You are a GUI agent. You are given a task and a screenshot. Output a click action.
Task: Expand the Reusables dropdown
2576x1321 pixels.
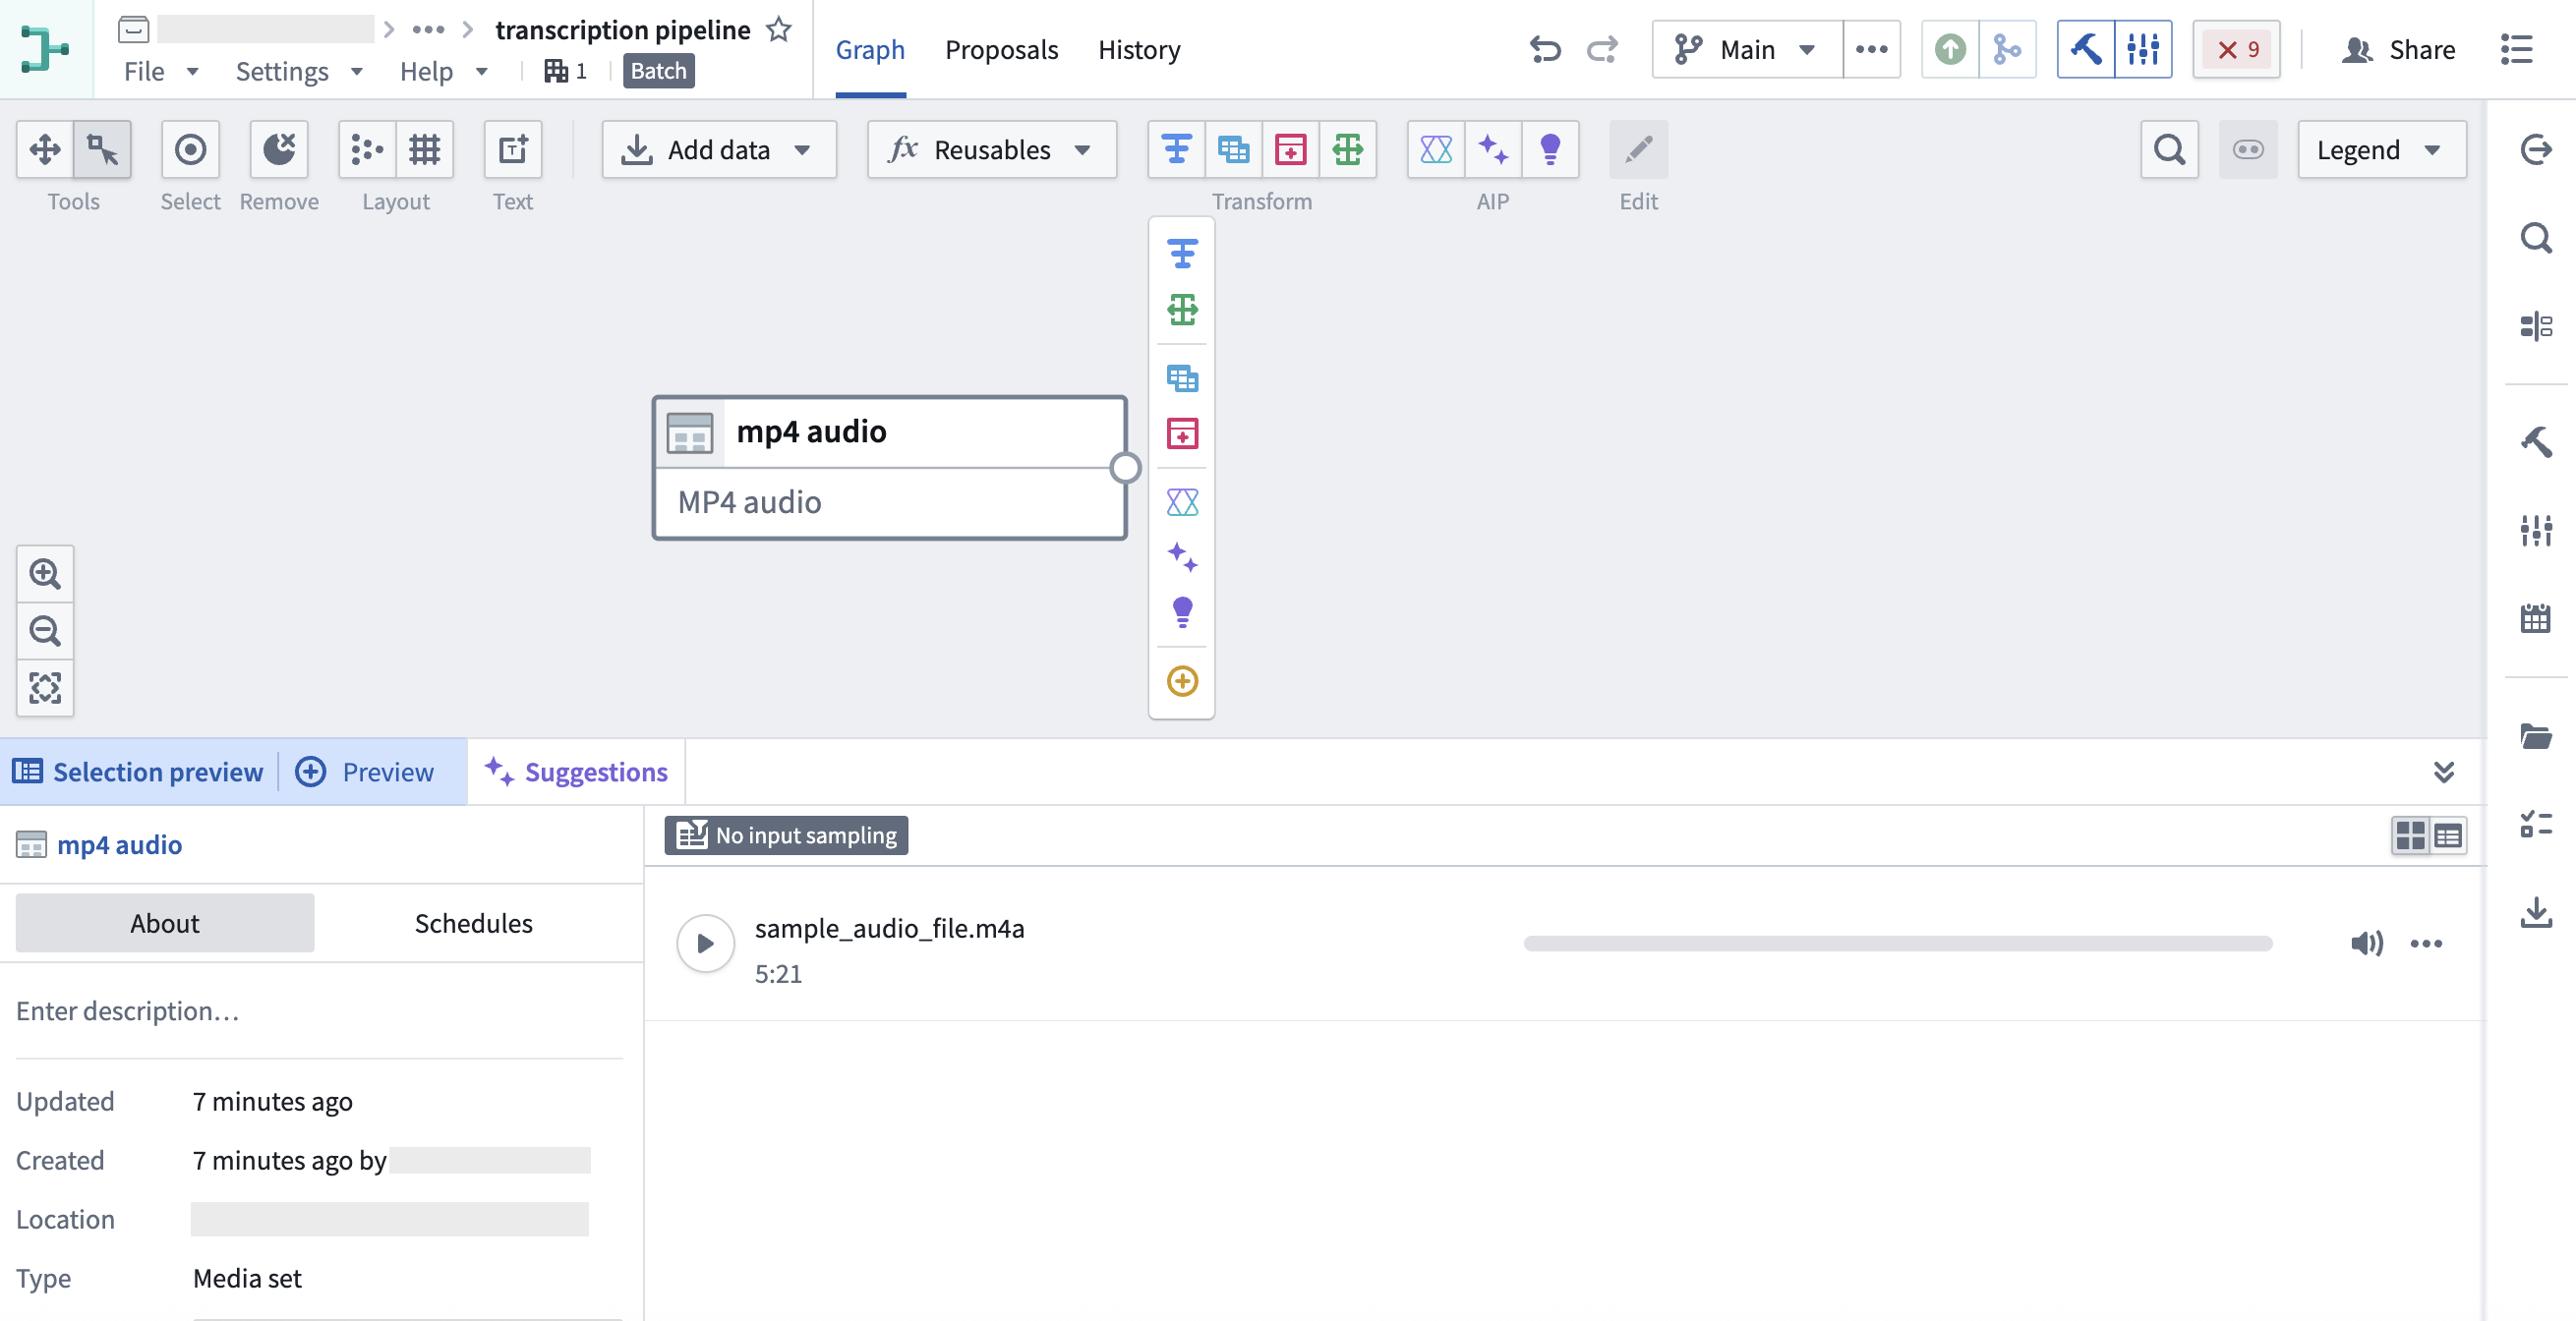(992, 150)
